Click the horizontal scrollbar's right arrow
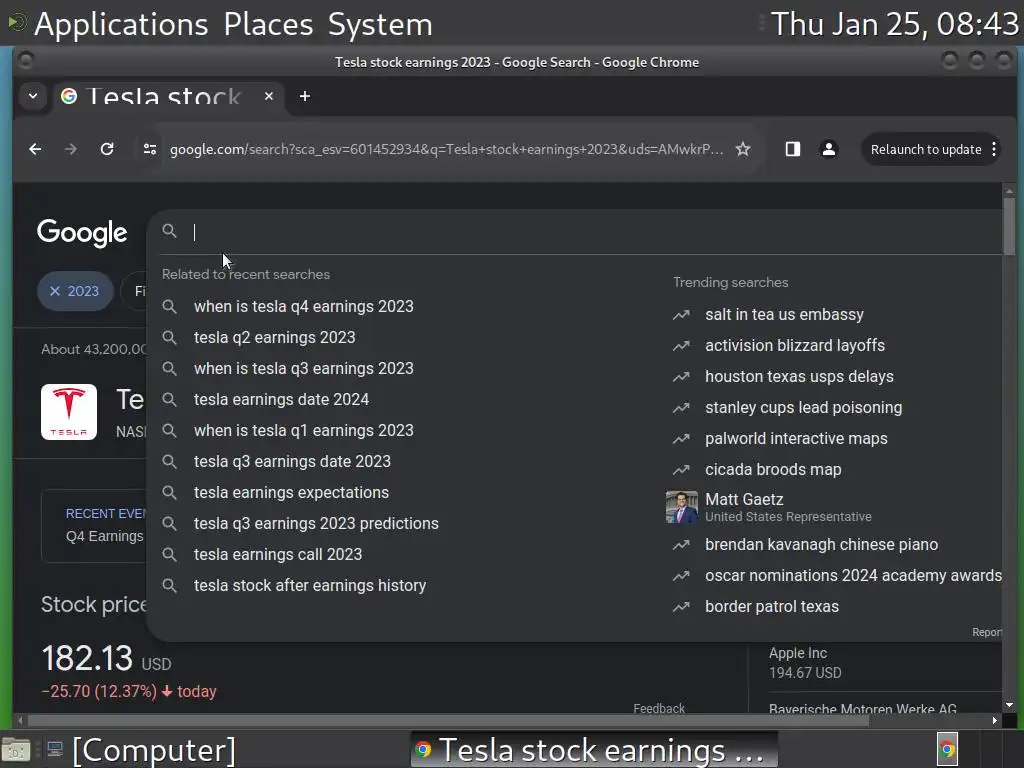This screenshot has width=1024, height=768. tap(995, 720)
